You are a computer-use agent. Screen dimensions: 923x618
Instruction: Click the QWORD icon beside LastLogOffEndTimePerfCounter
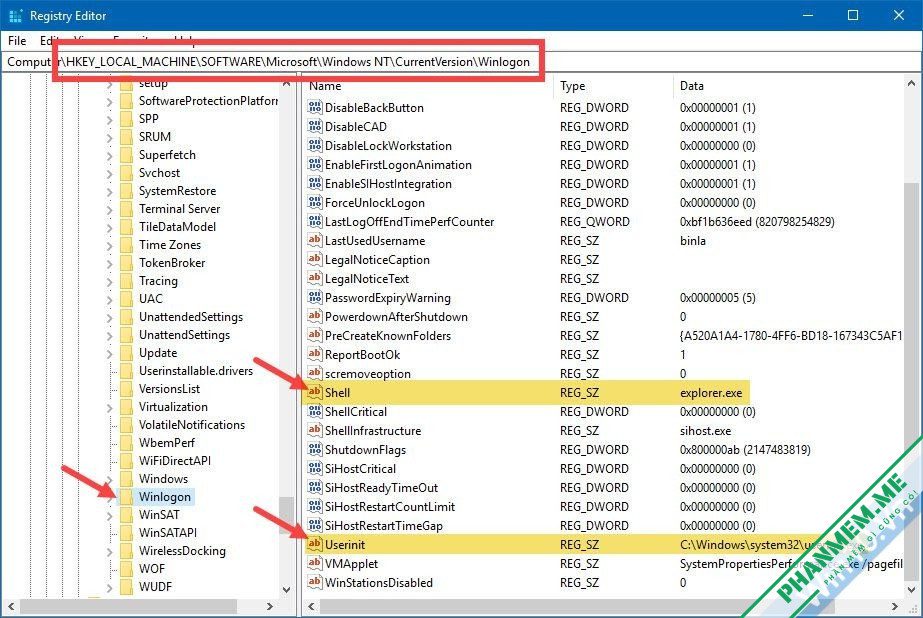click(315, 221)
